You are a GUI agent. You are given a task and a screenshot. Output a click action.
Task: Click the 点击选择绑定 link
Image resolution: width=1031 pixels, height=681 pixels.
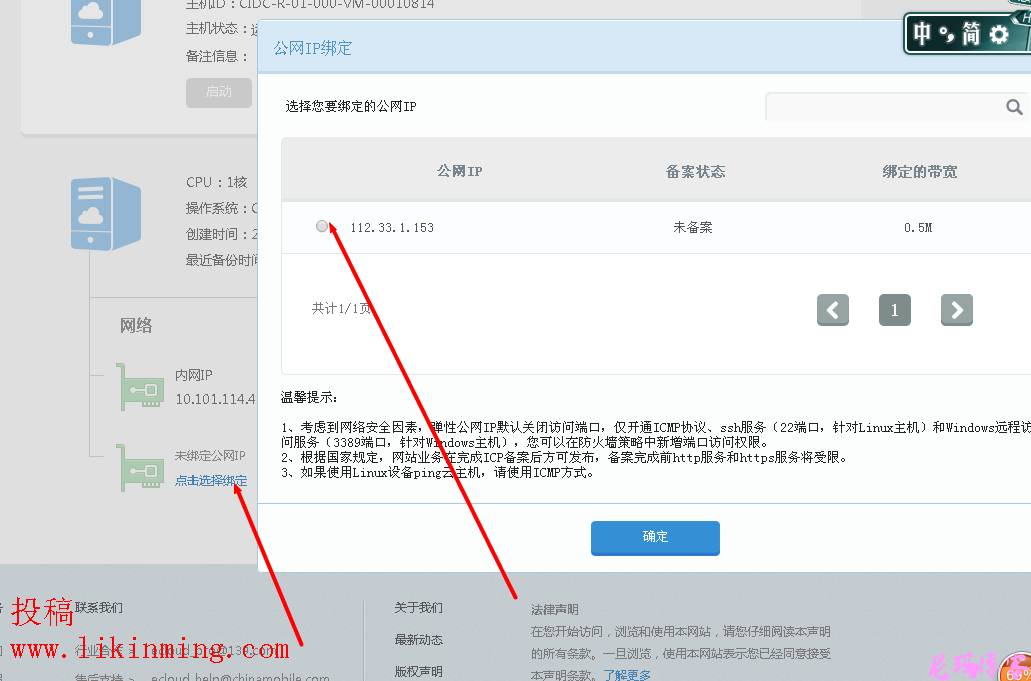coord(213,481)
